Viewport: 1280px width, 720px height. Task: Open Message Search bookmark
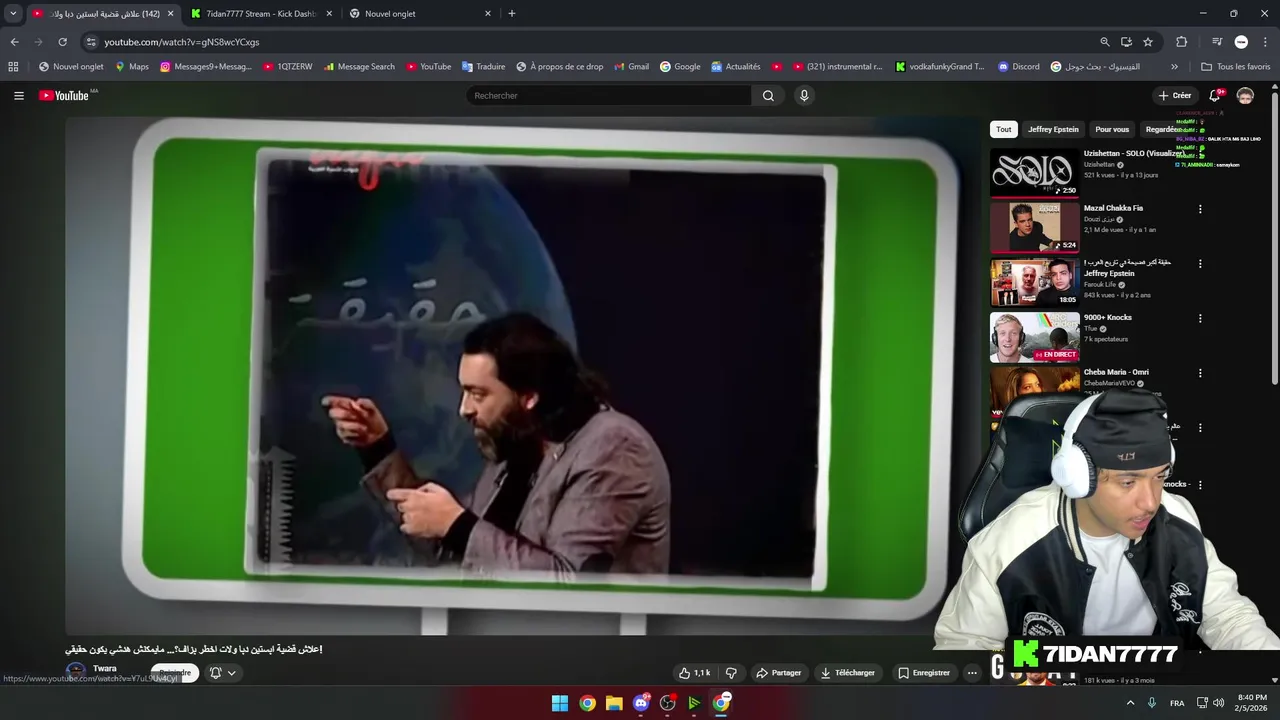pyautogui.click(x=359, y=67)
